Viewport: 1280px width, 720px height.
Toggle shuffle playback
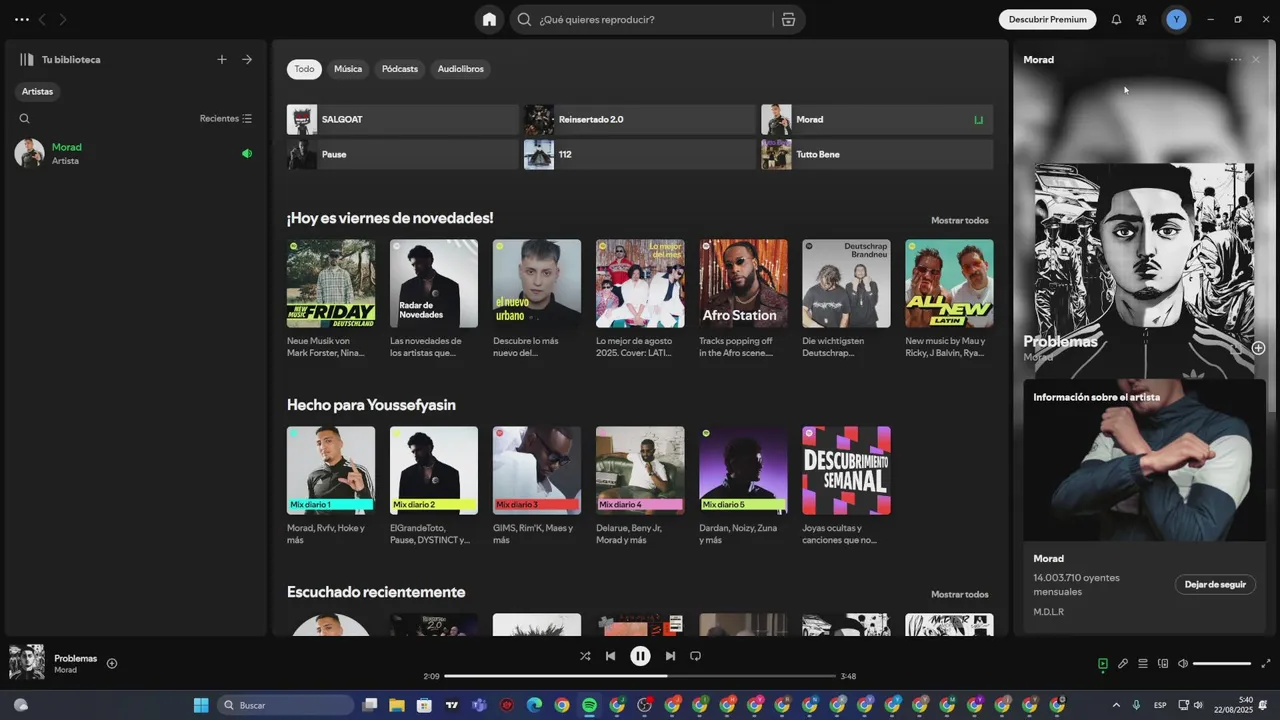click(x=585, y=656)
